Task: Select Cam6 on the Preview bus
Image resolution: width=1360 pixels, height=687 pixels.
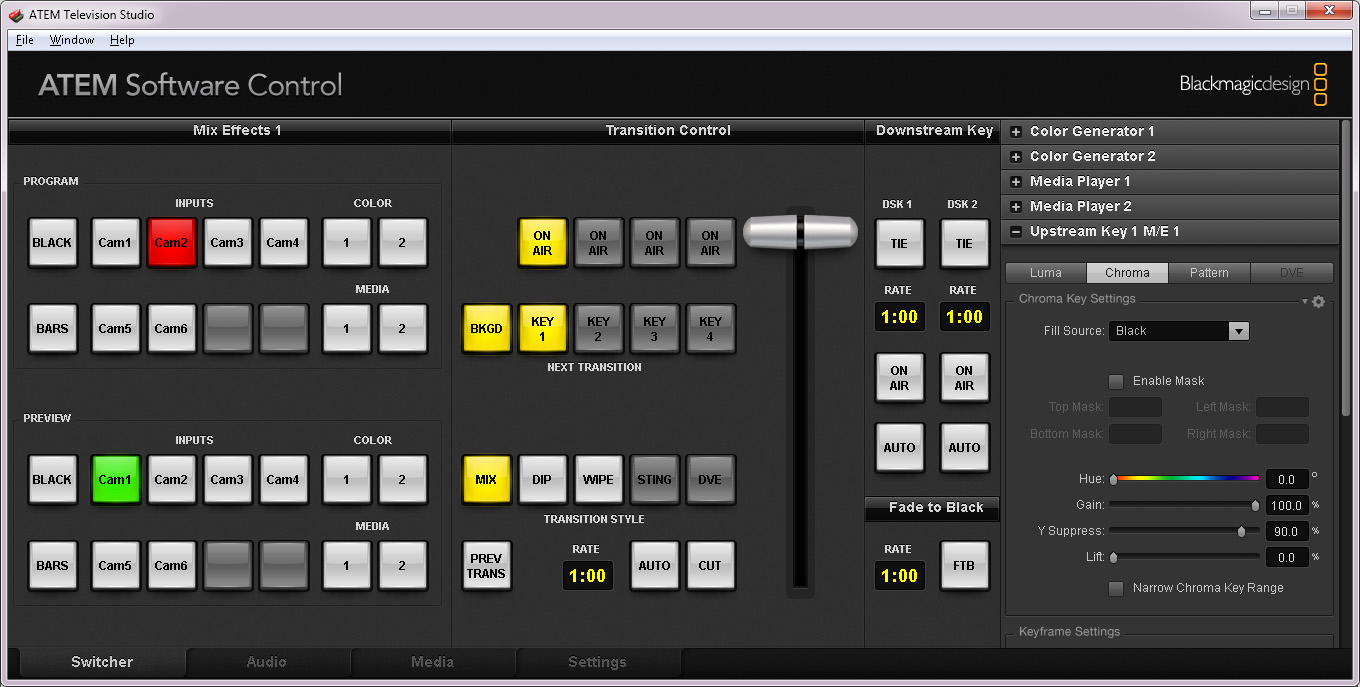Action: click(x=171, y=566)
